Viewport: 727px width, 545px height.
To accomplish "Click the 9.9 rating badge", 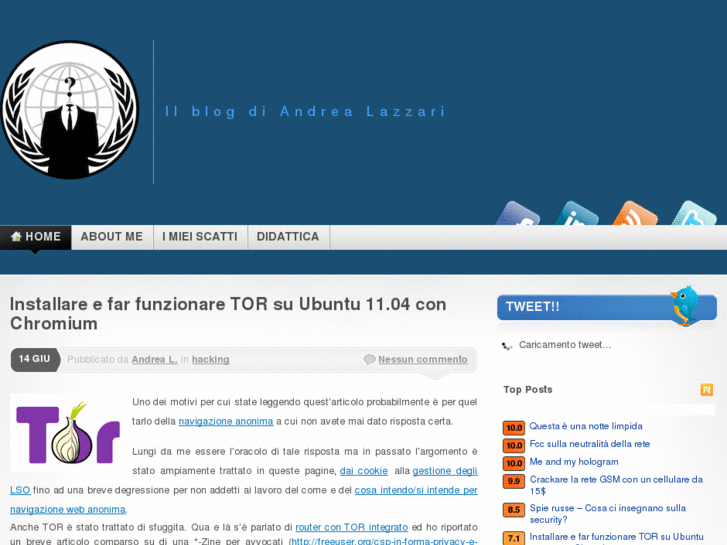I will tap(514, 481).
